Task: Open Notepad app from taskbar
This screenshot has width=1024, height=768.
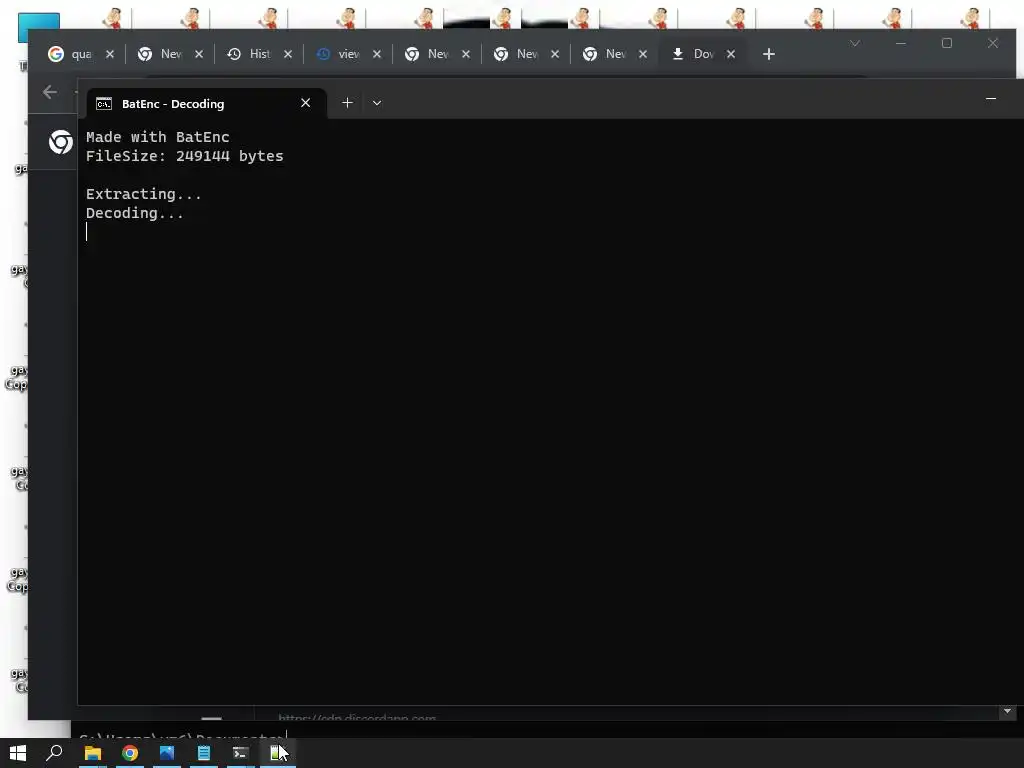Action: coord(204,754)
